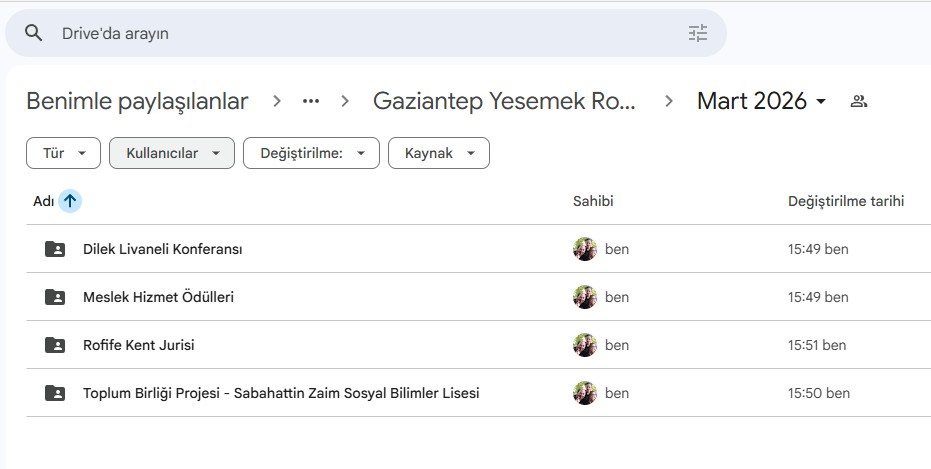Click the shared folder people icon beside Mart 2026
931x469 pixels.
858,101
